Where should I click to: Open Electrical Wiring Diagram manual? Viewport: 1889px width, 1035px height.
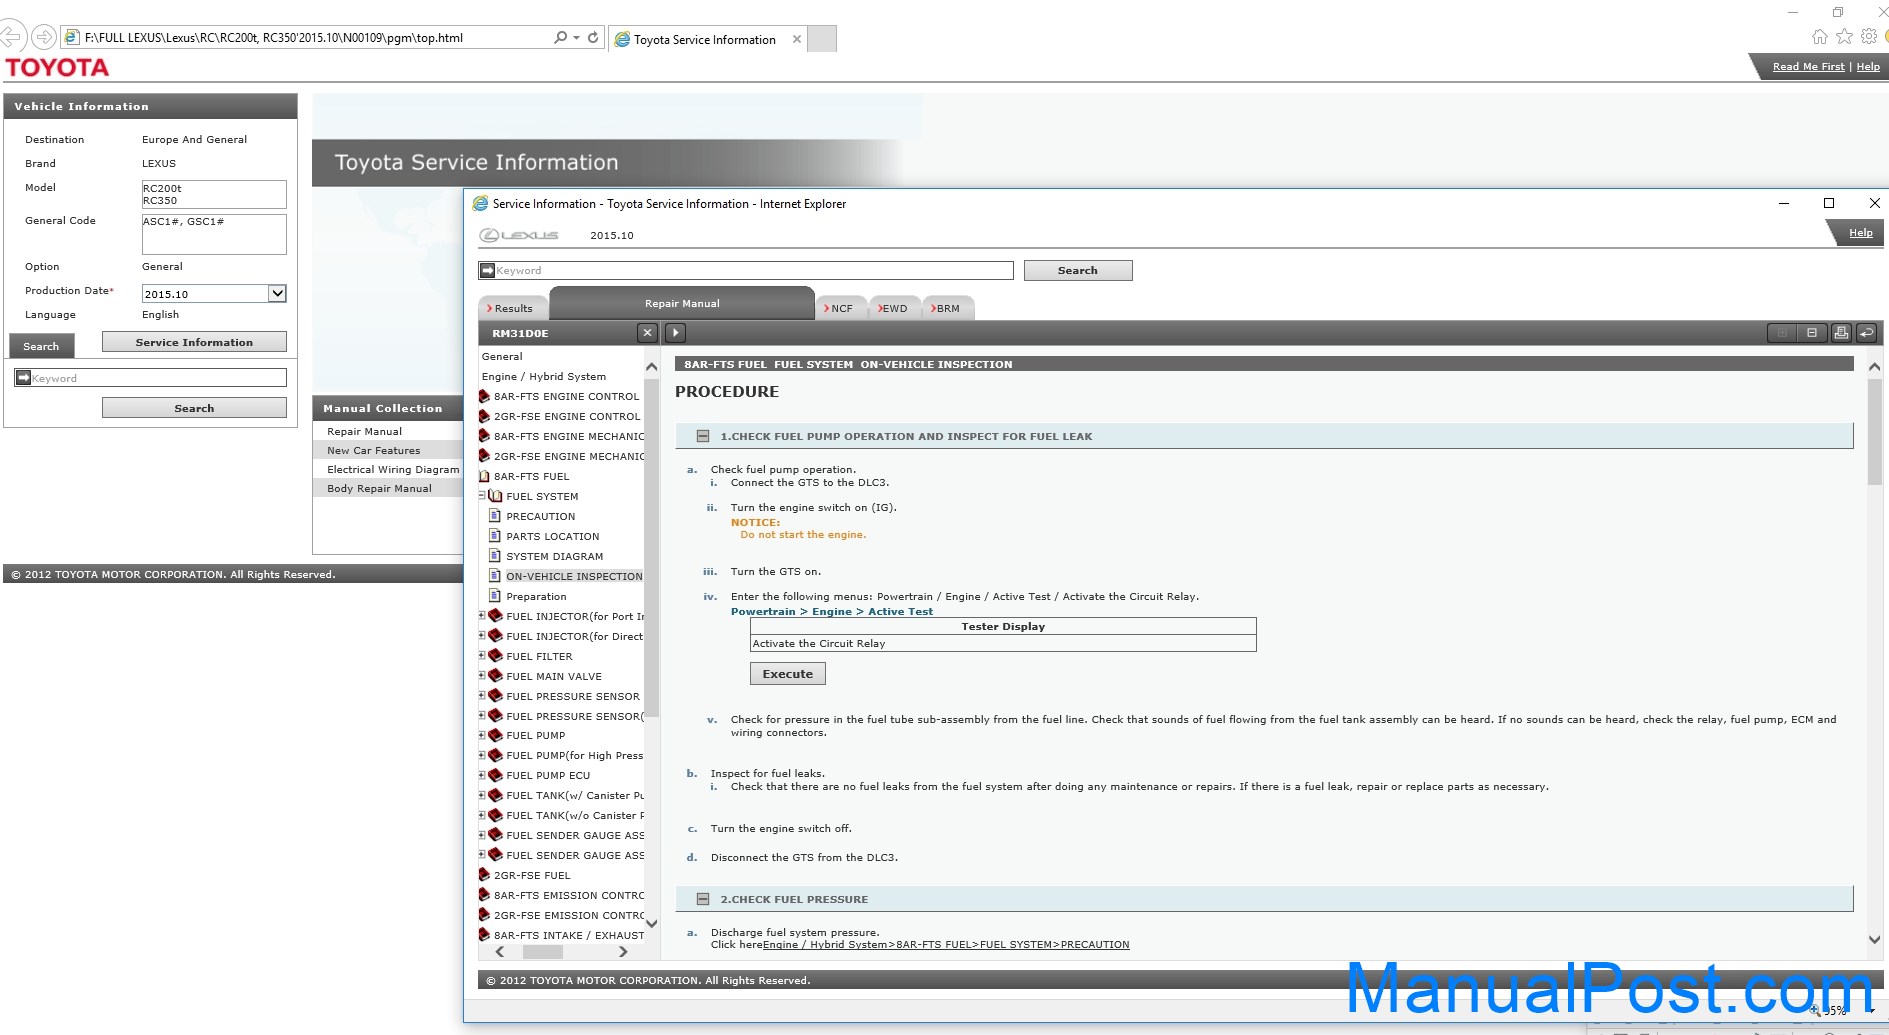click(x=393, y=469)
